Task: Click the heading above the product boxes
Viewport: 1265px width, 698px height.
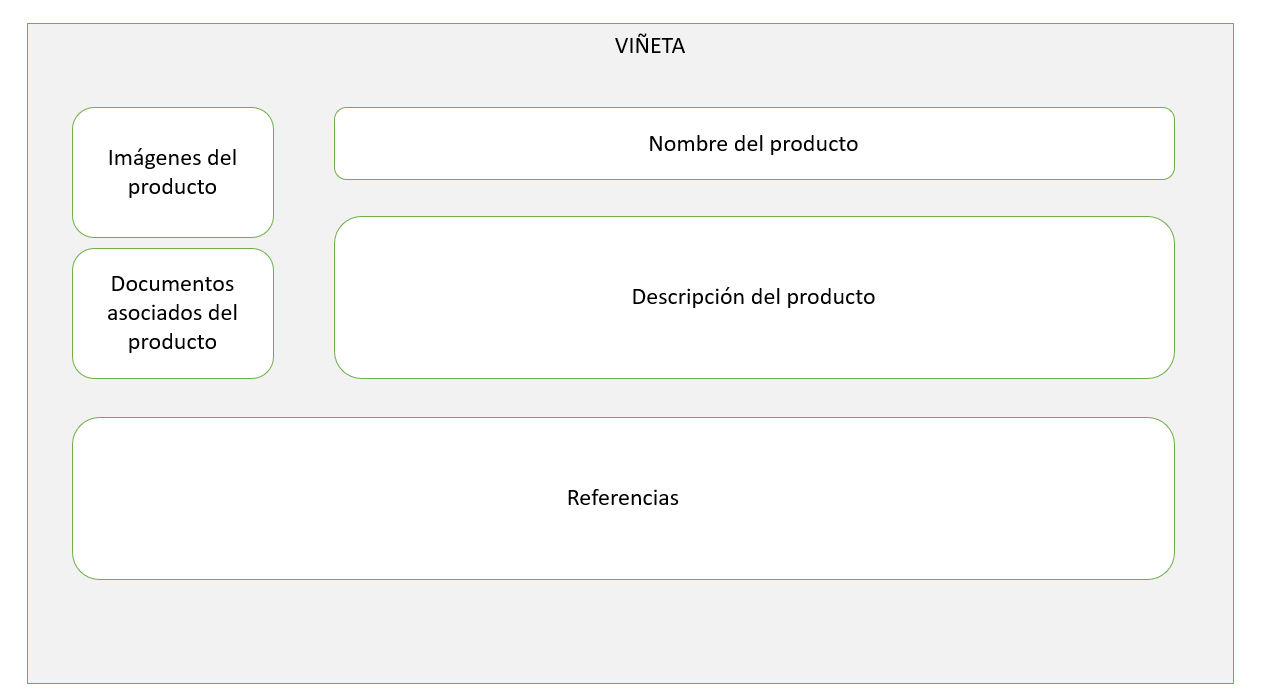Action: [650, 46]
